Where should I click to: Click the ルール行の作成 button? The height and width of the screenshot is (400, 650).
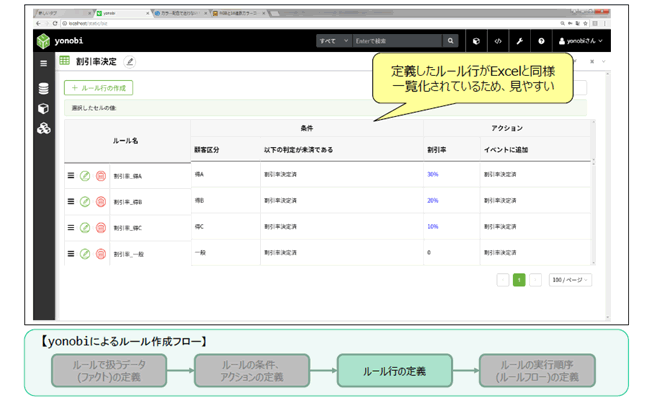pyautogui.click(x=99, y=88)
